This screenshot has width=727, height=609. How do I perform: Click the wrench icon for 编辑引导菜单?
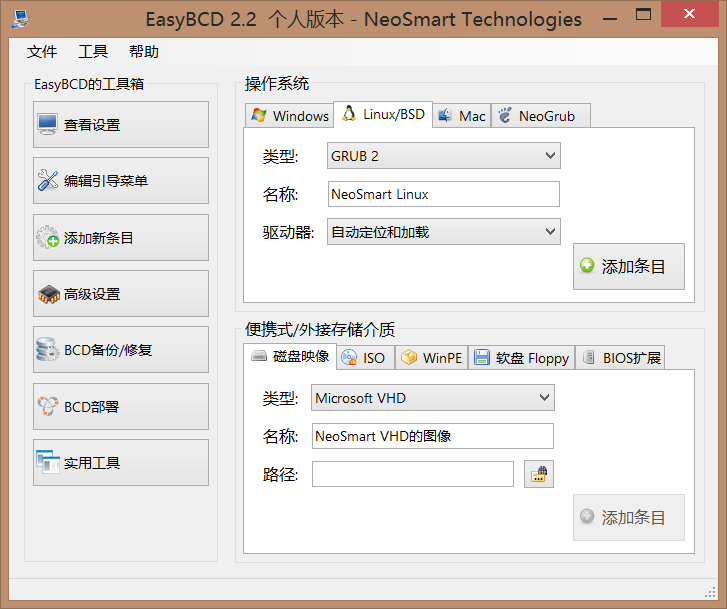[48, 180]
